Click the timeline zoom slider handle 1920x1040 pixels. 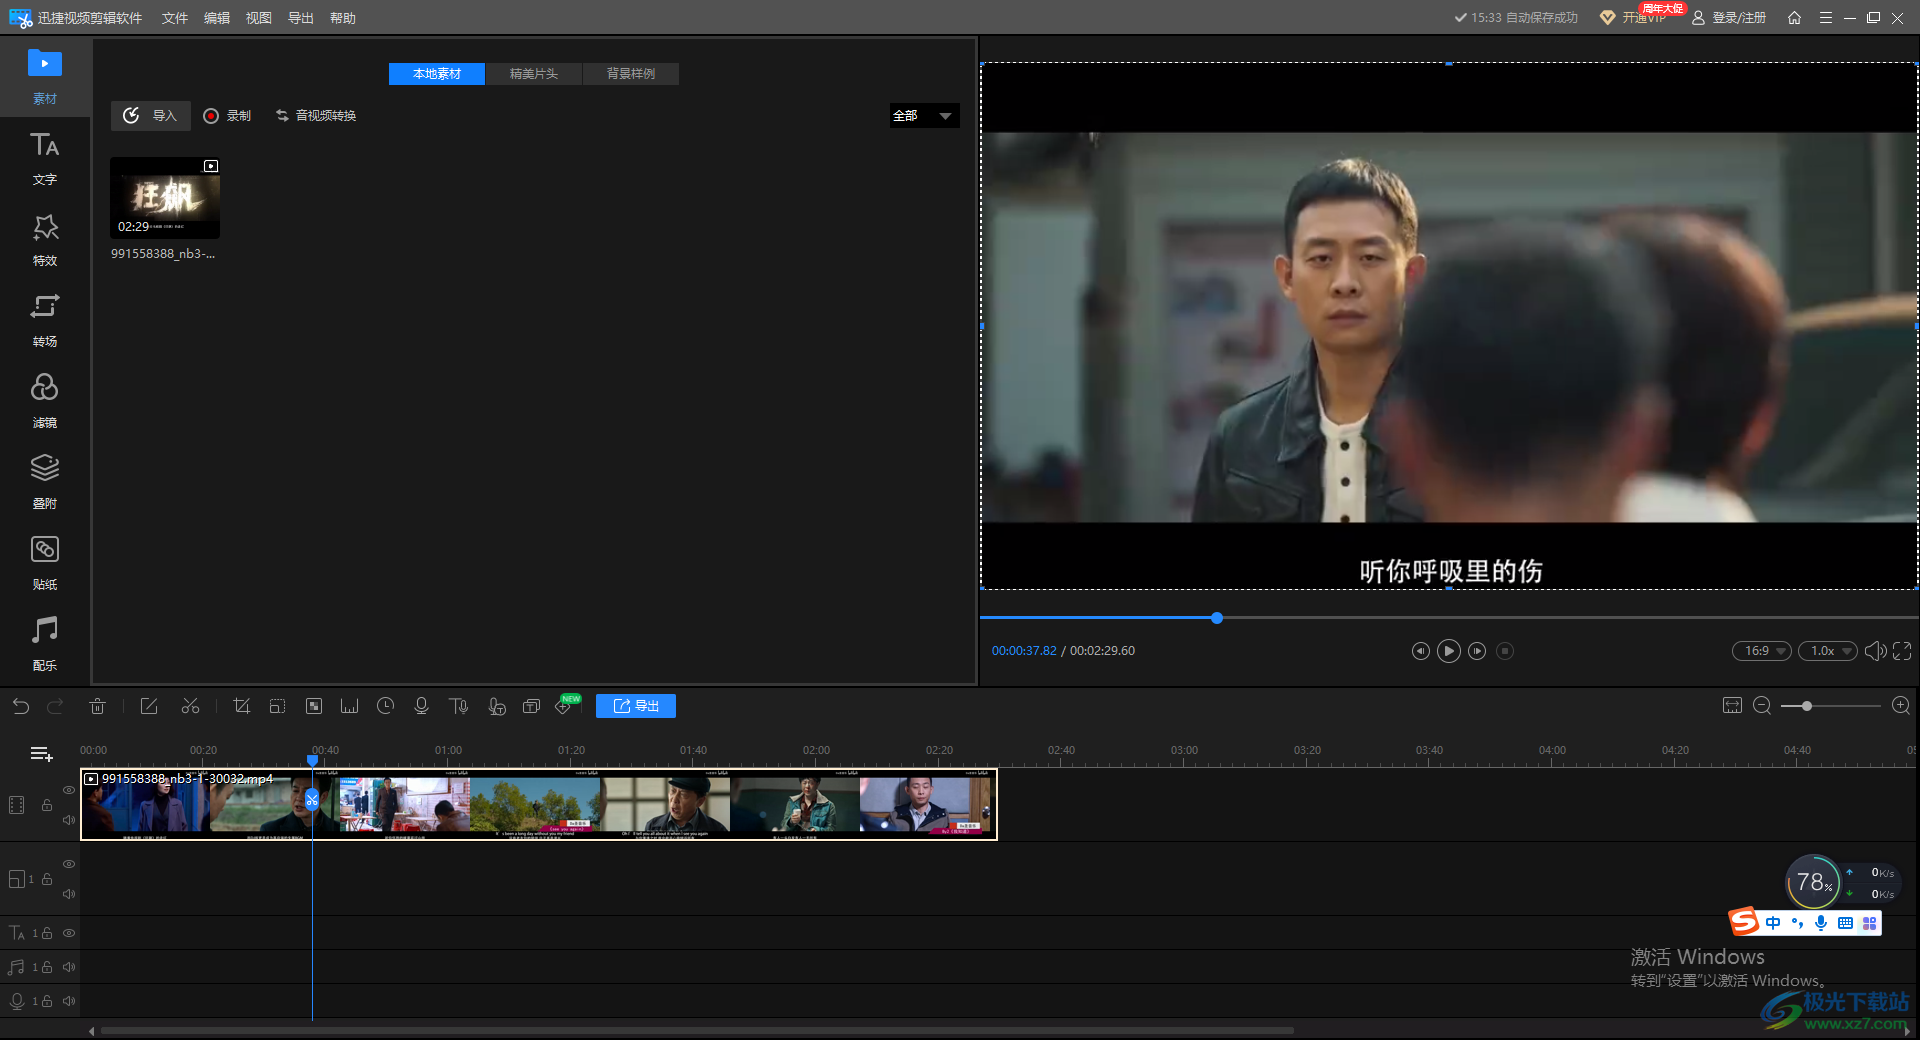coord(1807,706)
